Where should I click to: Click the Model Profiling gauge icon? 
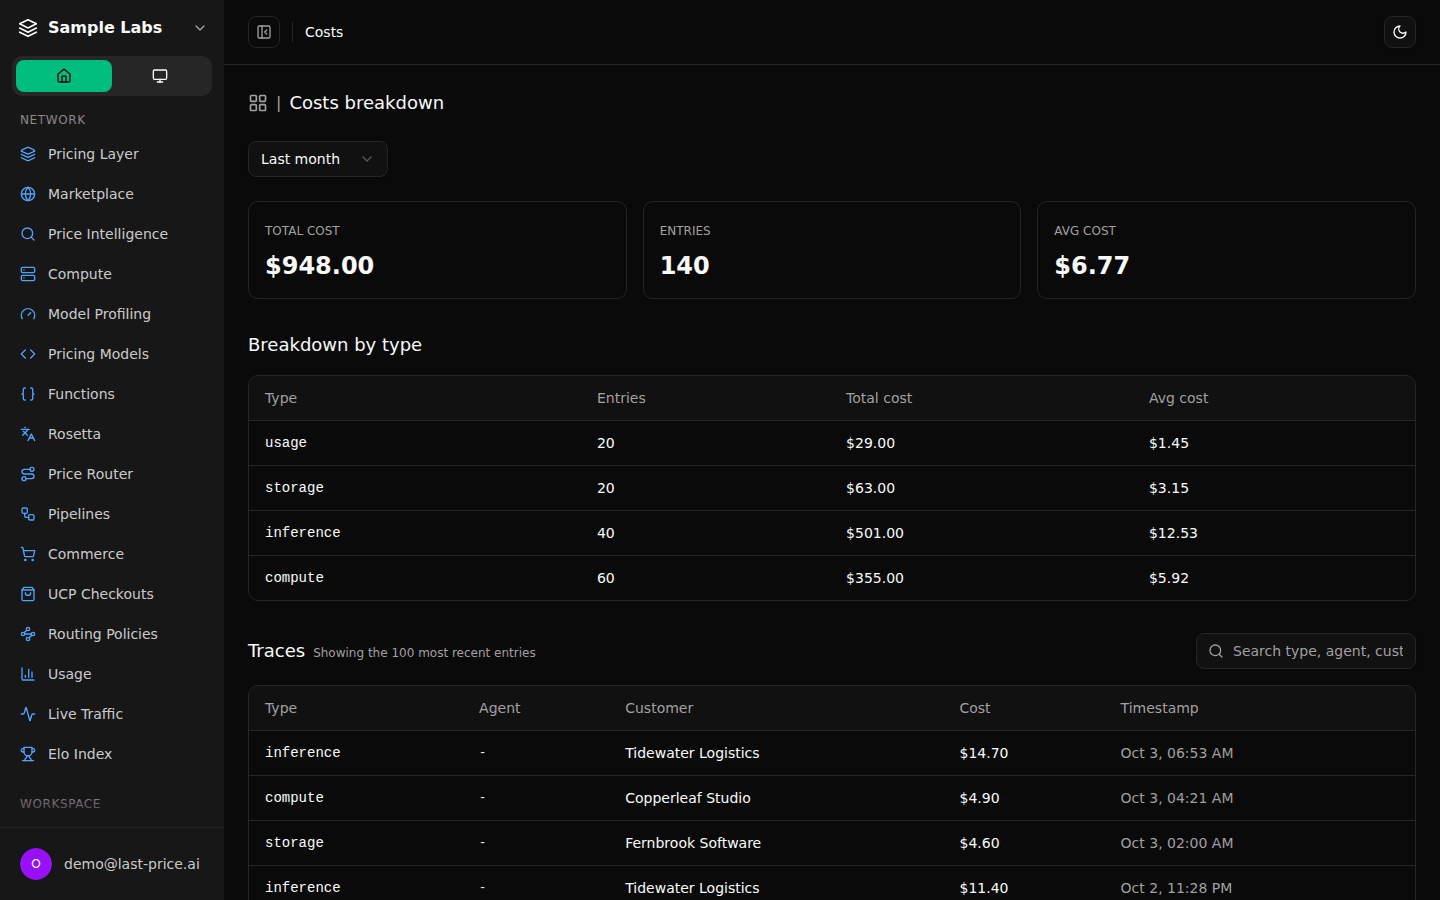pos(28,314)
